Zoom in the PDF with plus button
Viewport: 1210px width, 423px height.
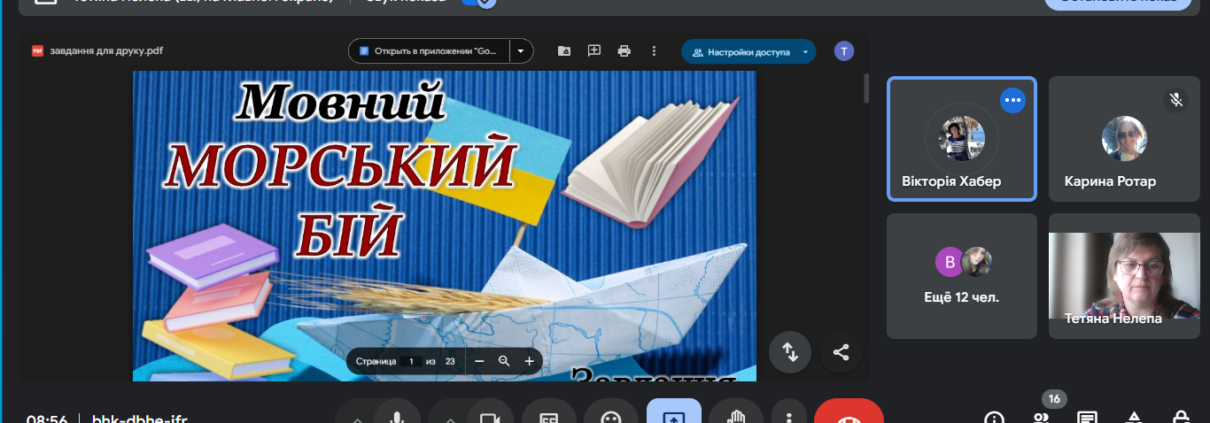coord(529,361)
